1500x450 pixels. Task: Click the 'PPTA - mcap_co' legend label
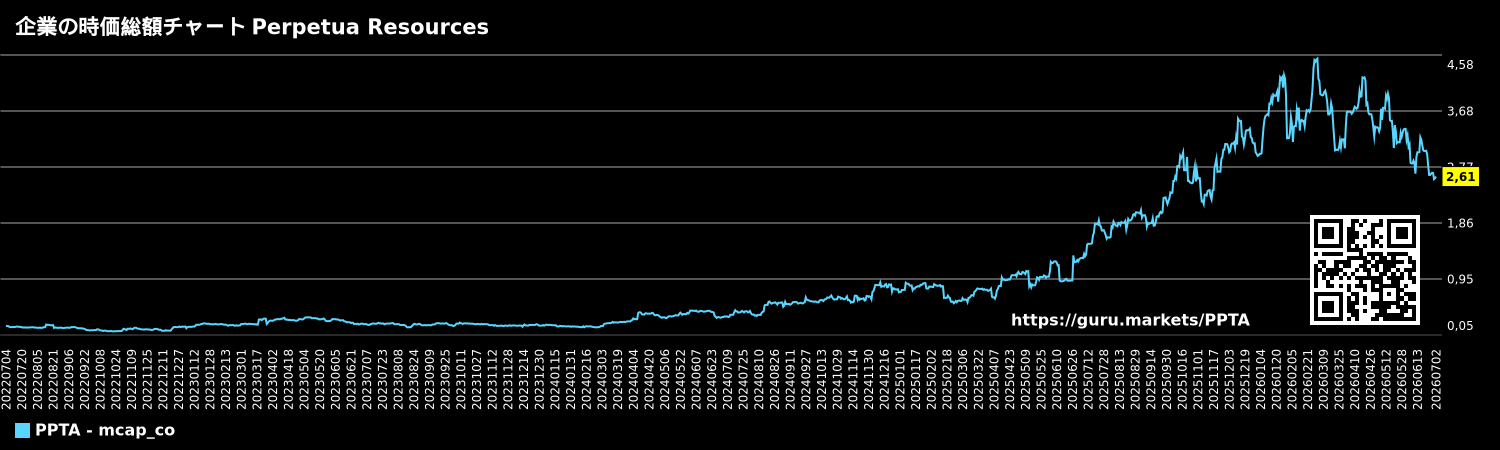pyautogui.click(x=105, y=430)
